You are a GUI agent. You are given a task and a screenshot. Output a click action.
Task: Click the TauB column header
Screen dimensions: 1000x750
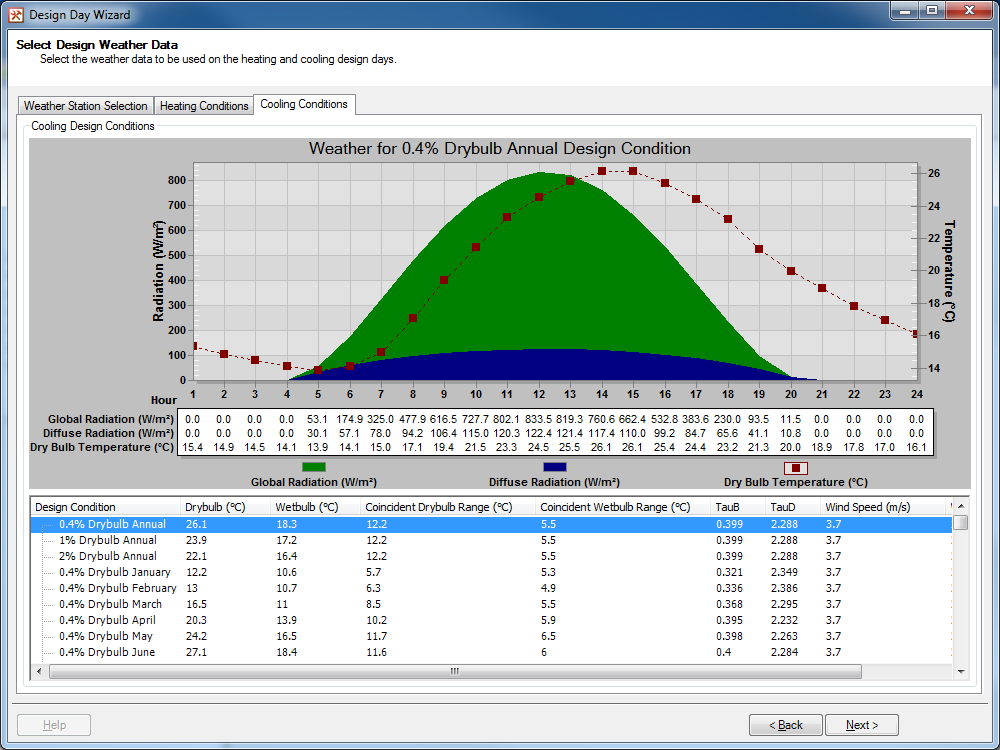click(x=738, y=507)
